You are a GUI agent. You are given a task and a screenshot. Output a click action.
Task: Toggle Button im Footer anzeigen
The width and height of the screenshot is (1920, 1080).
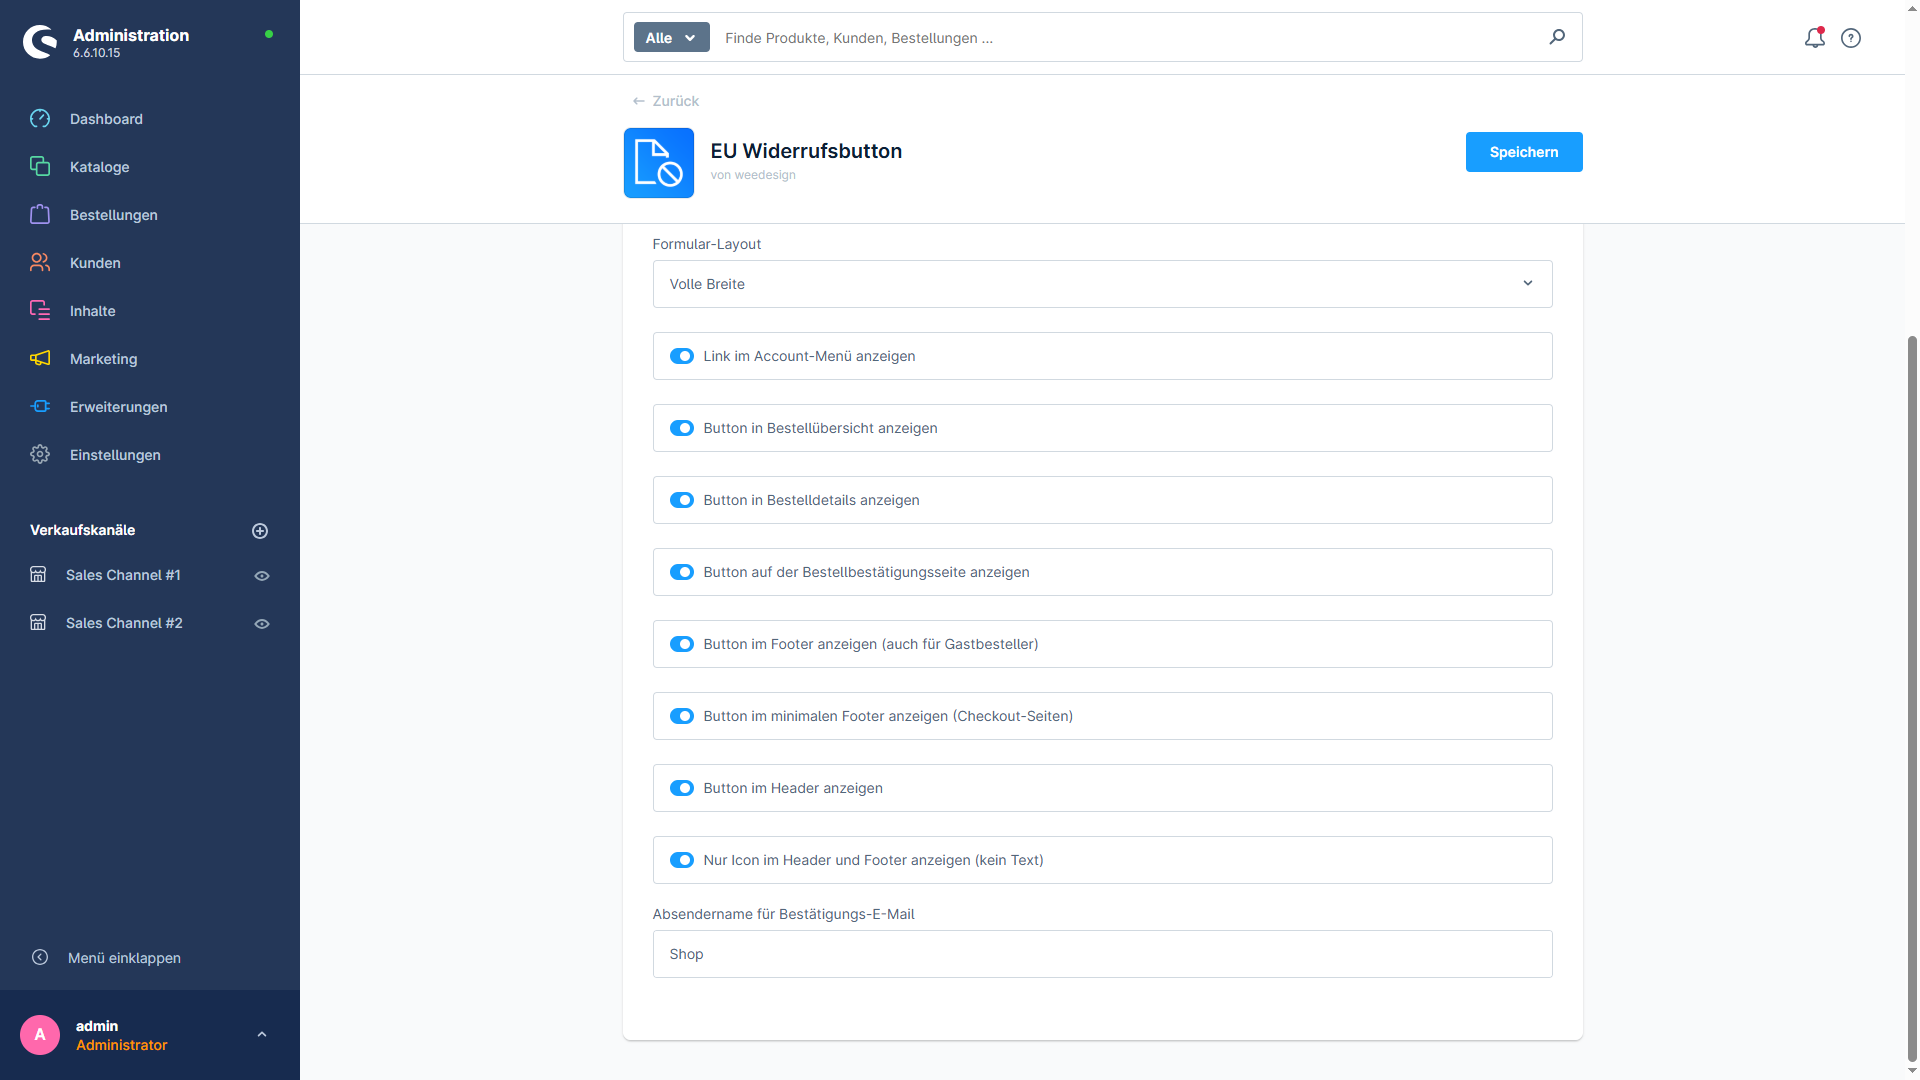click(682, 644)
